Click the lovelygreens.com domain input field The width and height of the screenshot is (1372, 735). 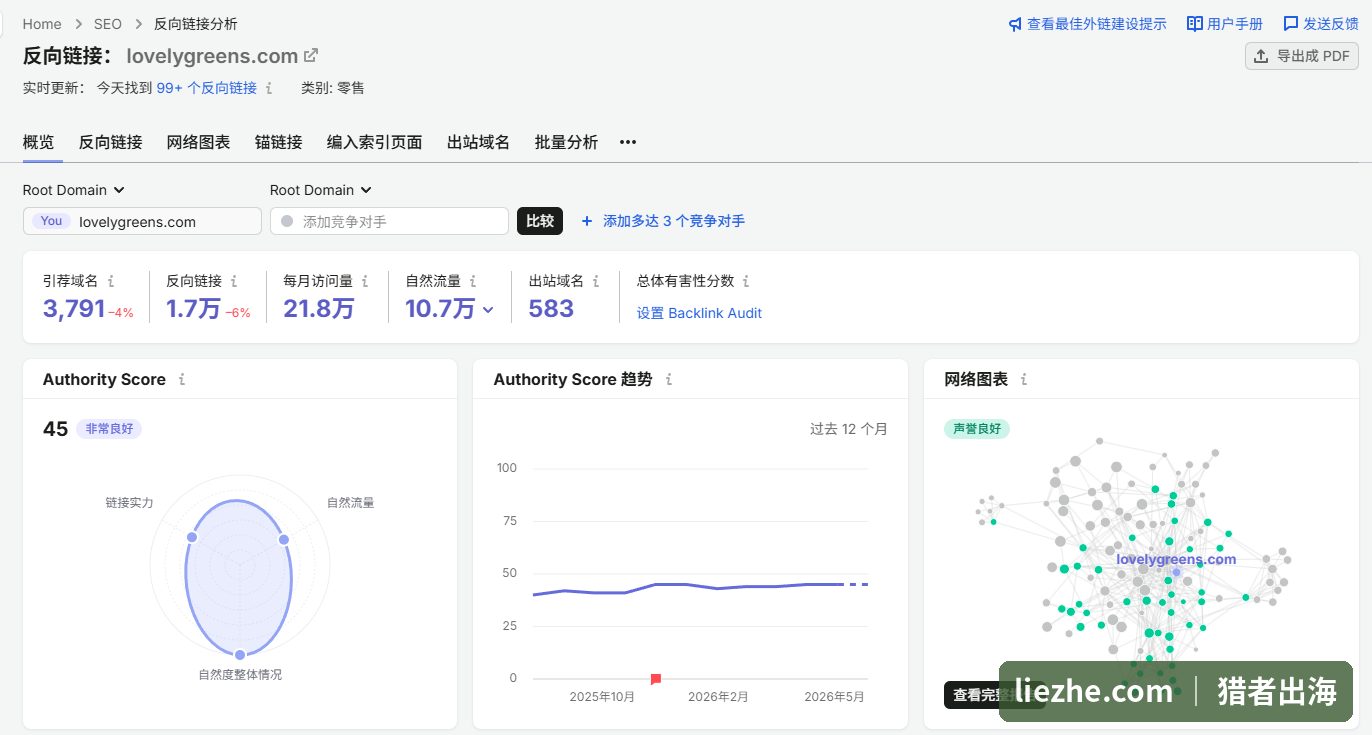tap(142, 221)
